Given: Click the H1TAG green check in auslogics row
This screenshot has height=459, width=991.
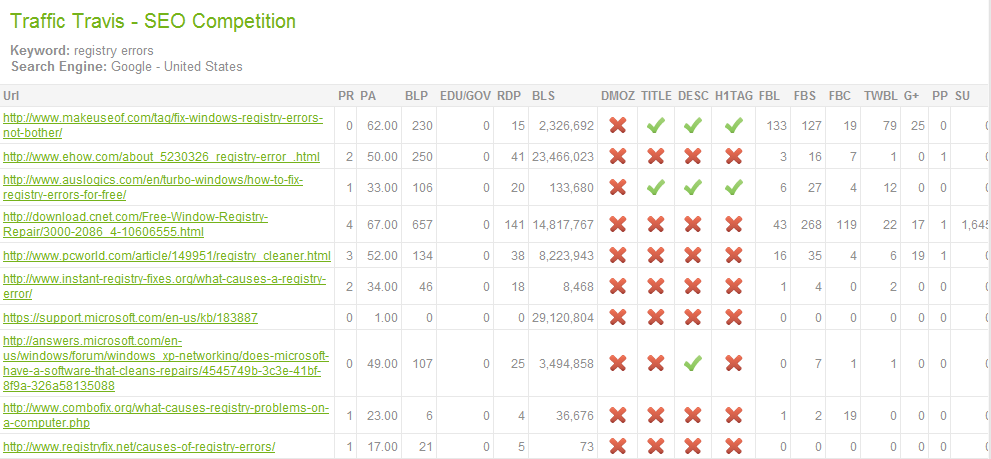Looking at the screenshot, I should (x=733, y=187).
